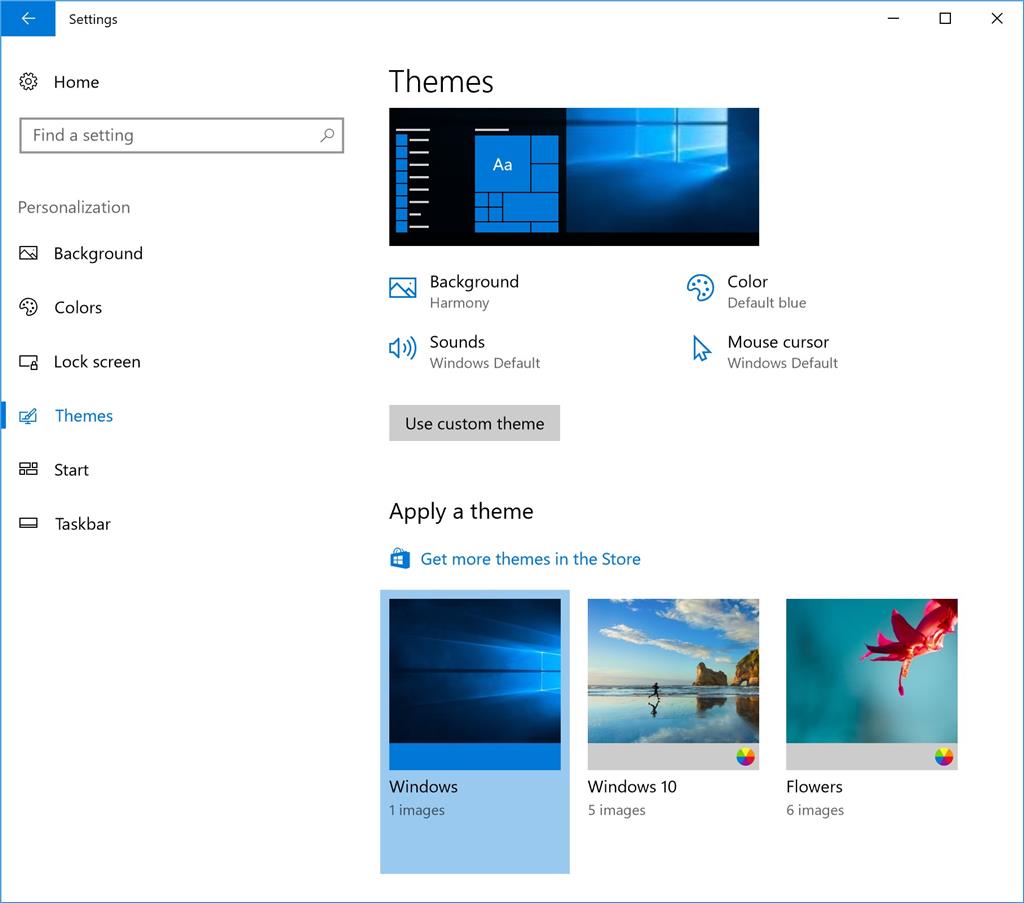Open Taskbar settings page
The width and height of the screenshot is (1024, 903).
(82, 524)
